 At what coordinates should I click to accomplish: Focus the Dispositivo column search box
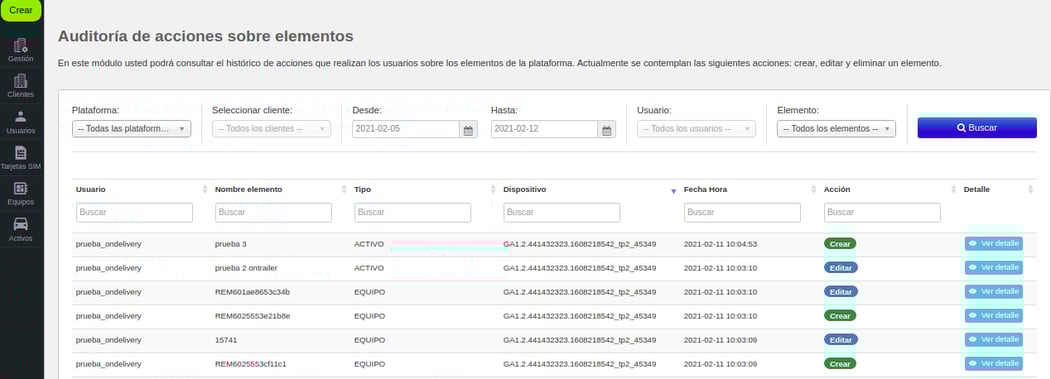tap(562, 213)
